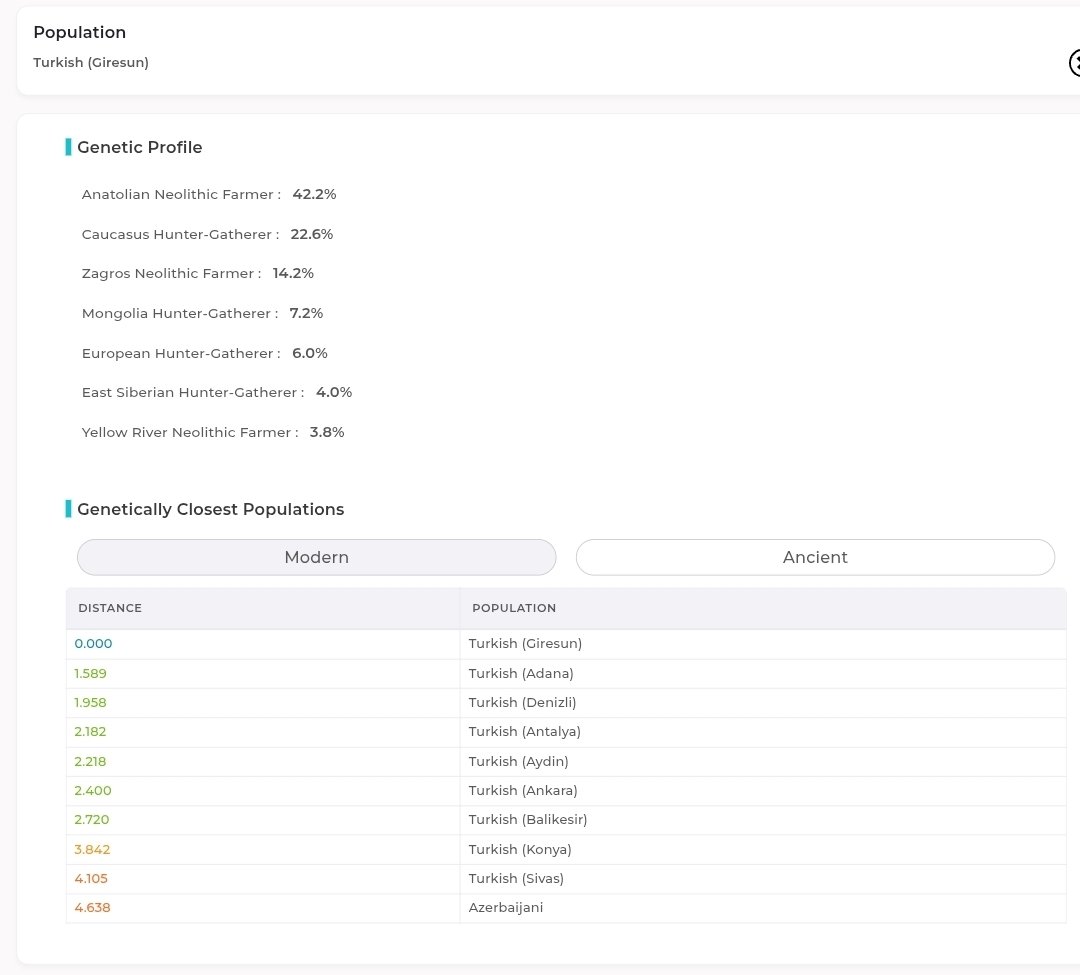Switch to the Ancient populations tab

(815, 557)
